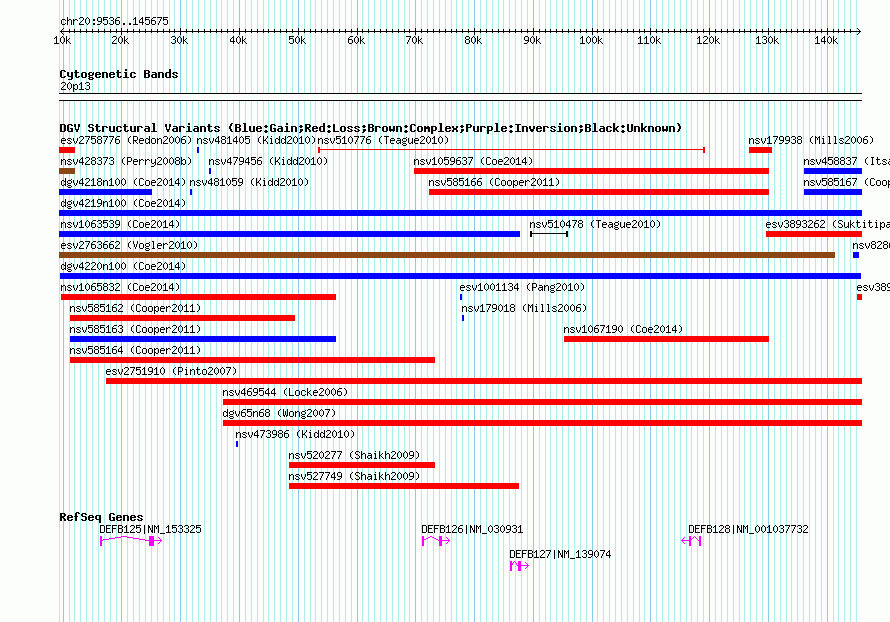
Task: Open the DEFB125|NM_153325 label
Action: pos(150,529)
